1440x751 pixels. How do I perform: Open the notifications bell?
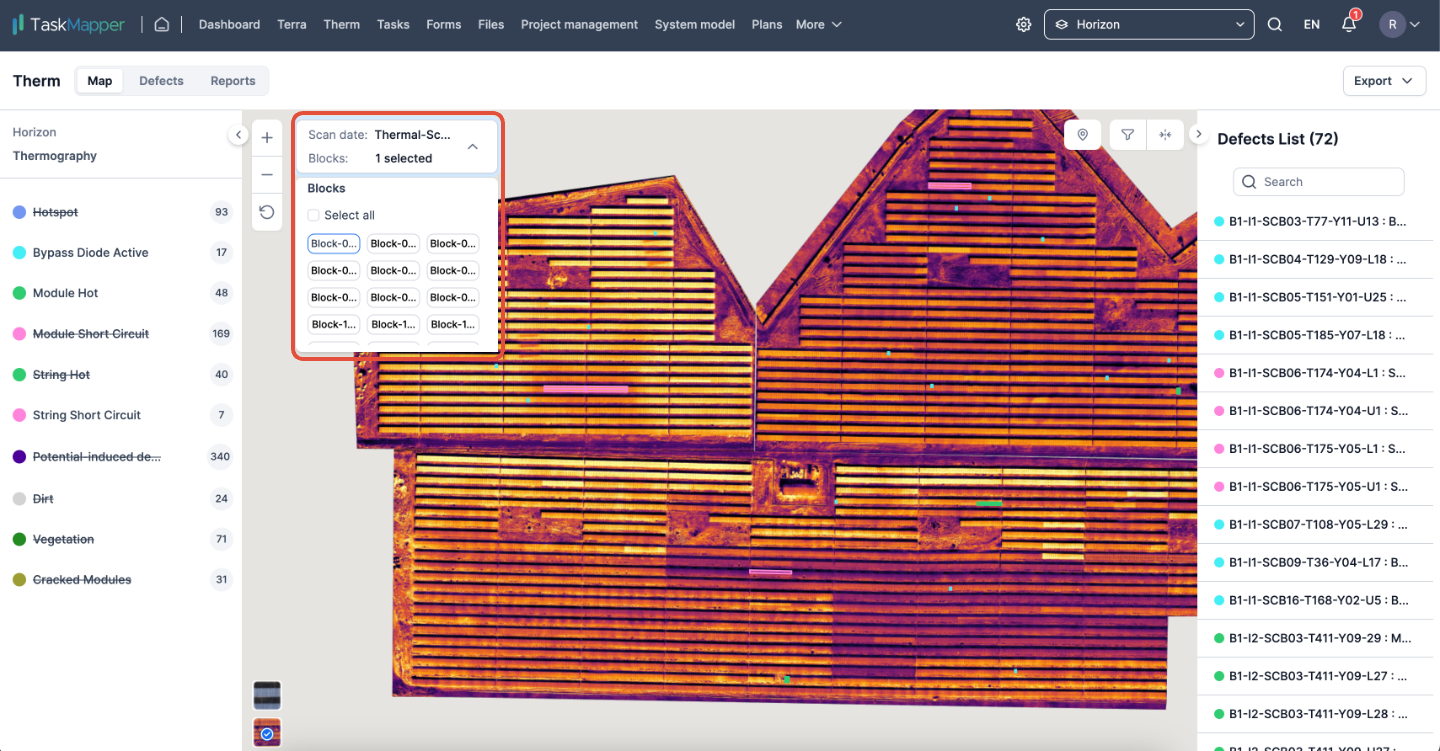[1349, 24]
